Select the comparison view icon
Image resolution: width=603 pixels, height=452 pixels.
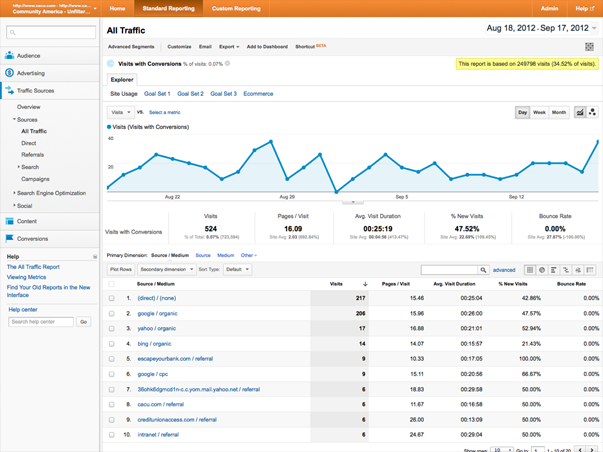[566, 270]
